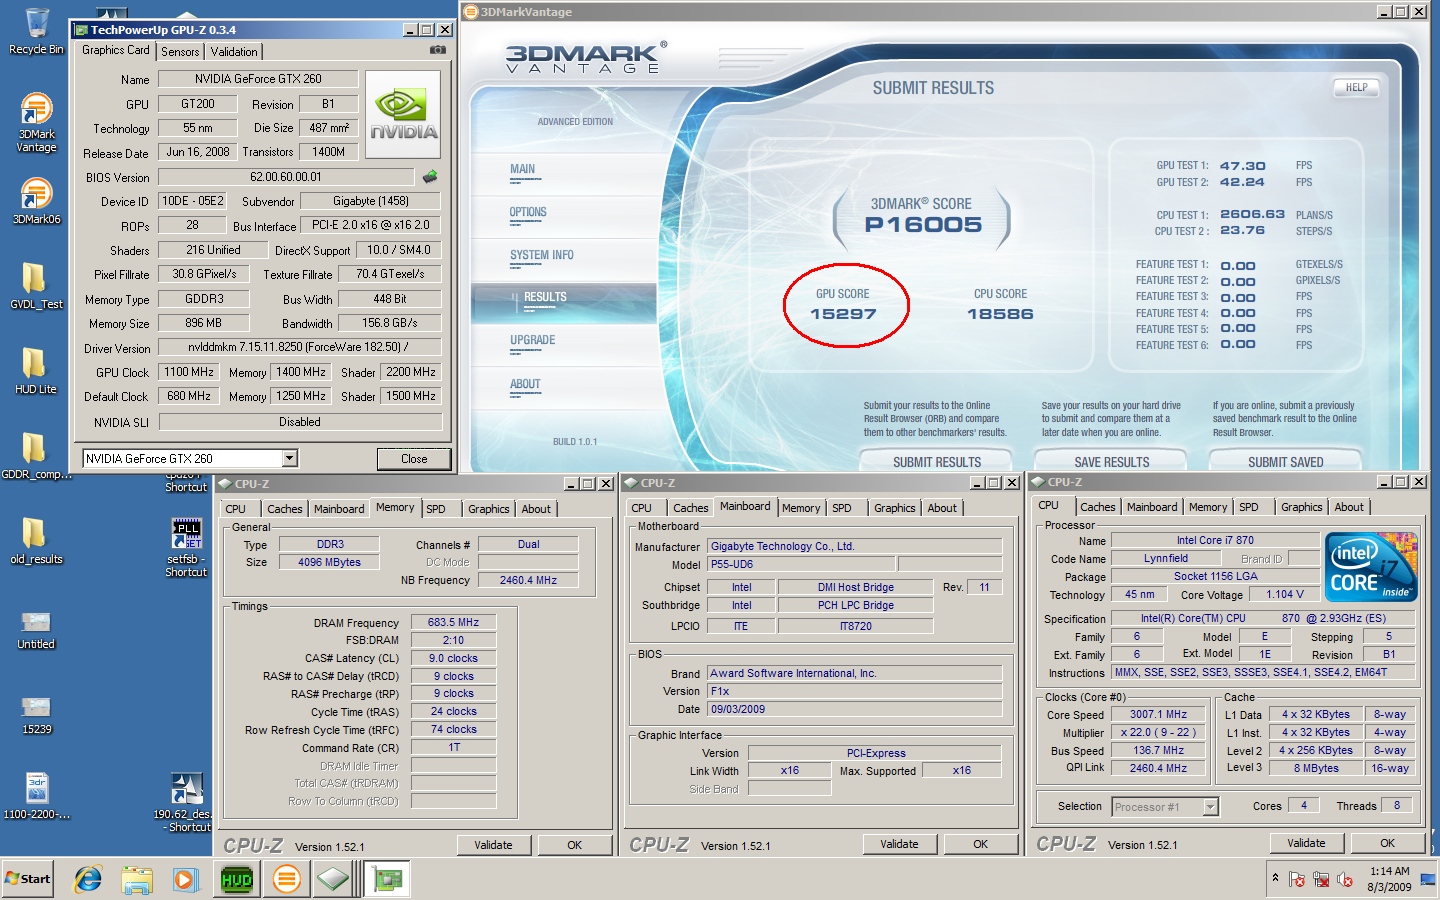The width and height of the screenshot is (1440, 900).
Task: Launch Internet Explorer from the taskbar
Action: (x=88, y=879)
